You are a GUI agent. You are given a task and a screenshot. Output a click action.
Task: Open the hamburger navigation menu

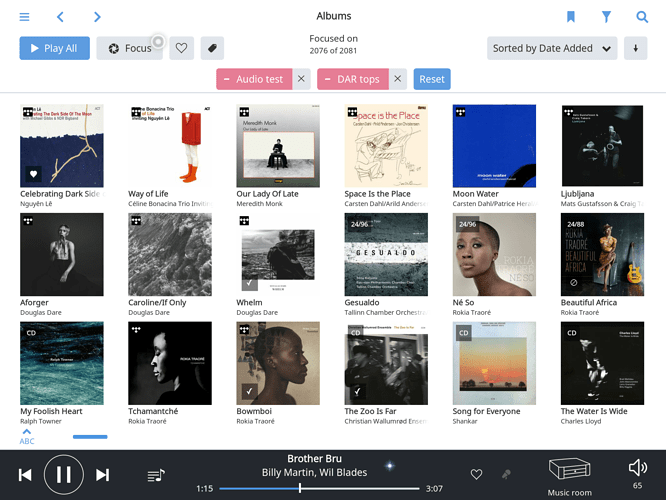[x=24, y=17]
